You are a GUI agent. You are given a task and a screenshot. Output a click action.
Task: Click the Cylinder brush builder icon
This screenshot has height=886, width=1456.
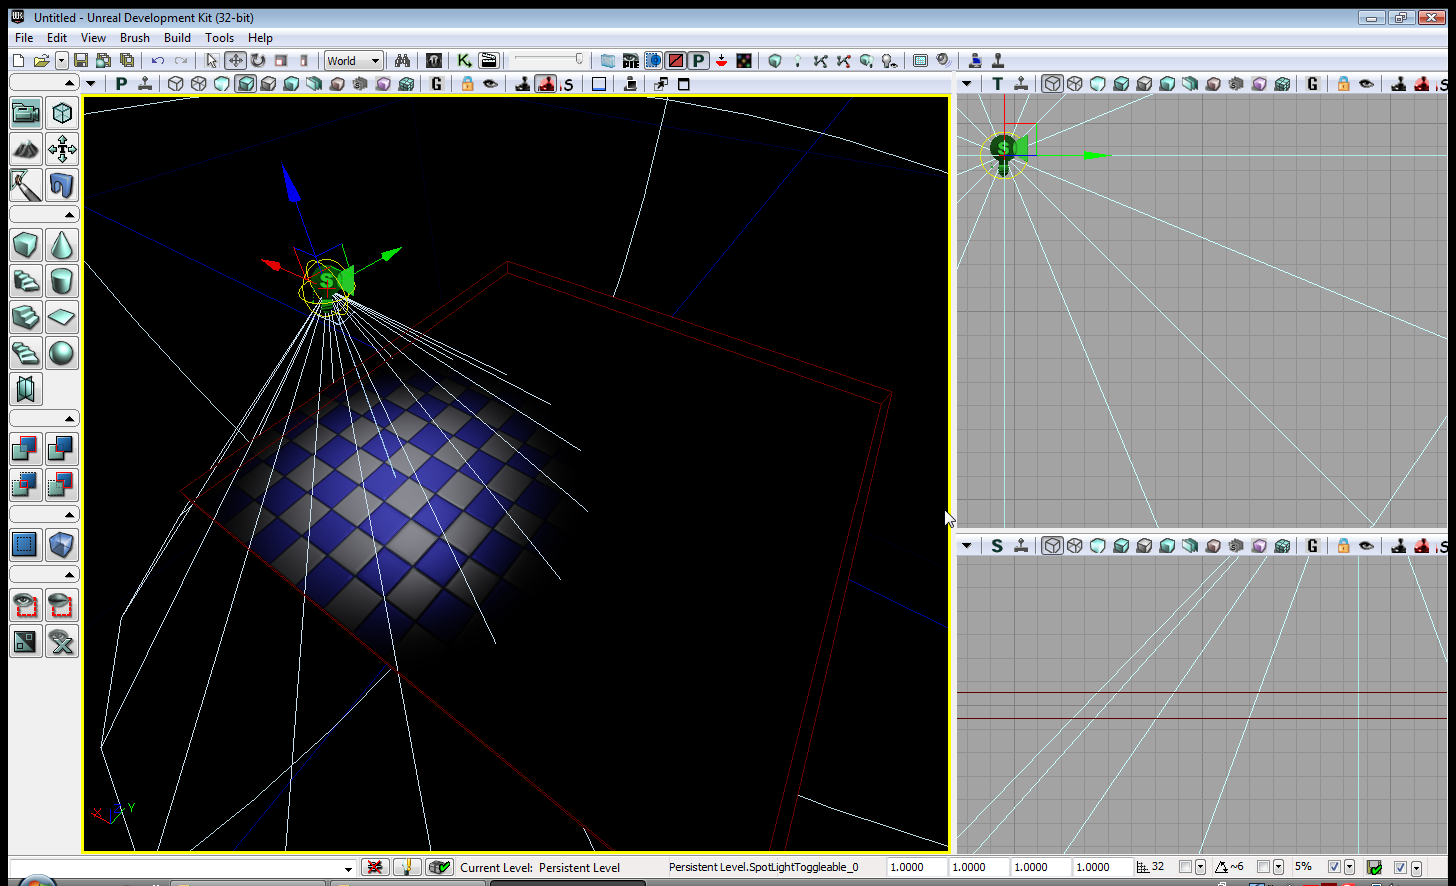pyautogui.click(x=62, y=281)
